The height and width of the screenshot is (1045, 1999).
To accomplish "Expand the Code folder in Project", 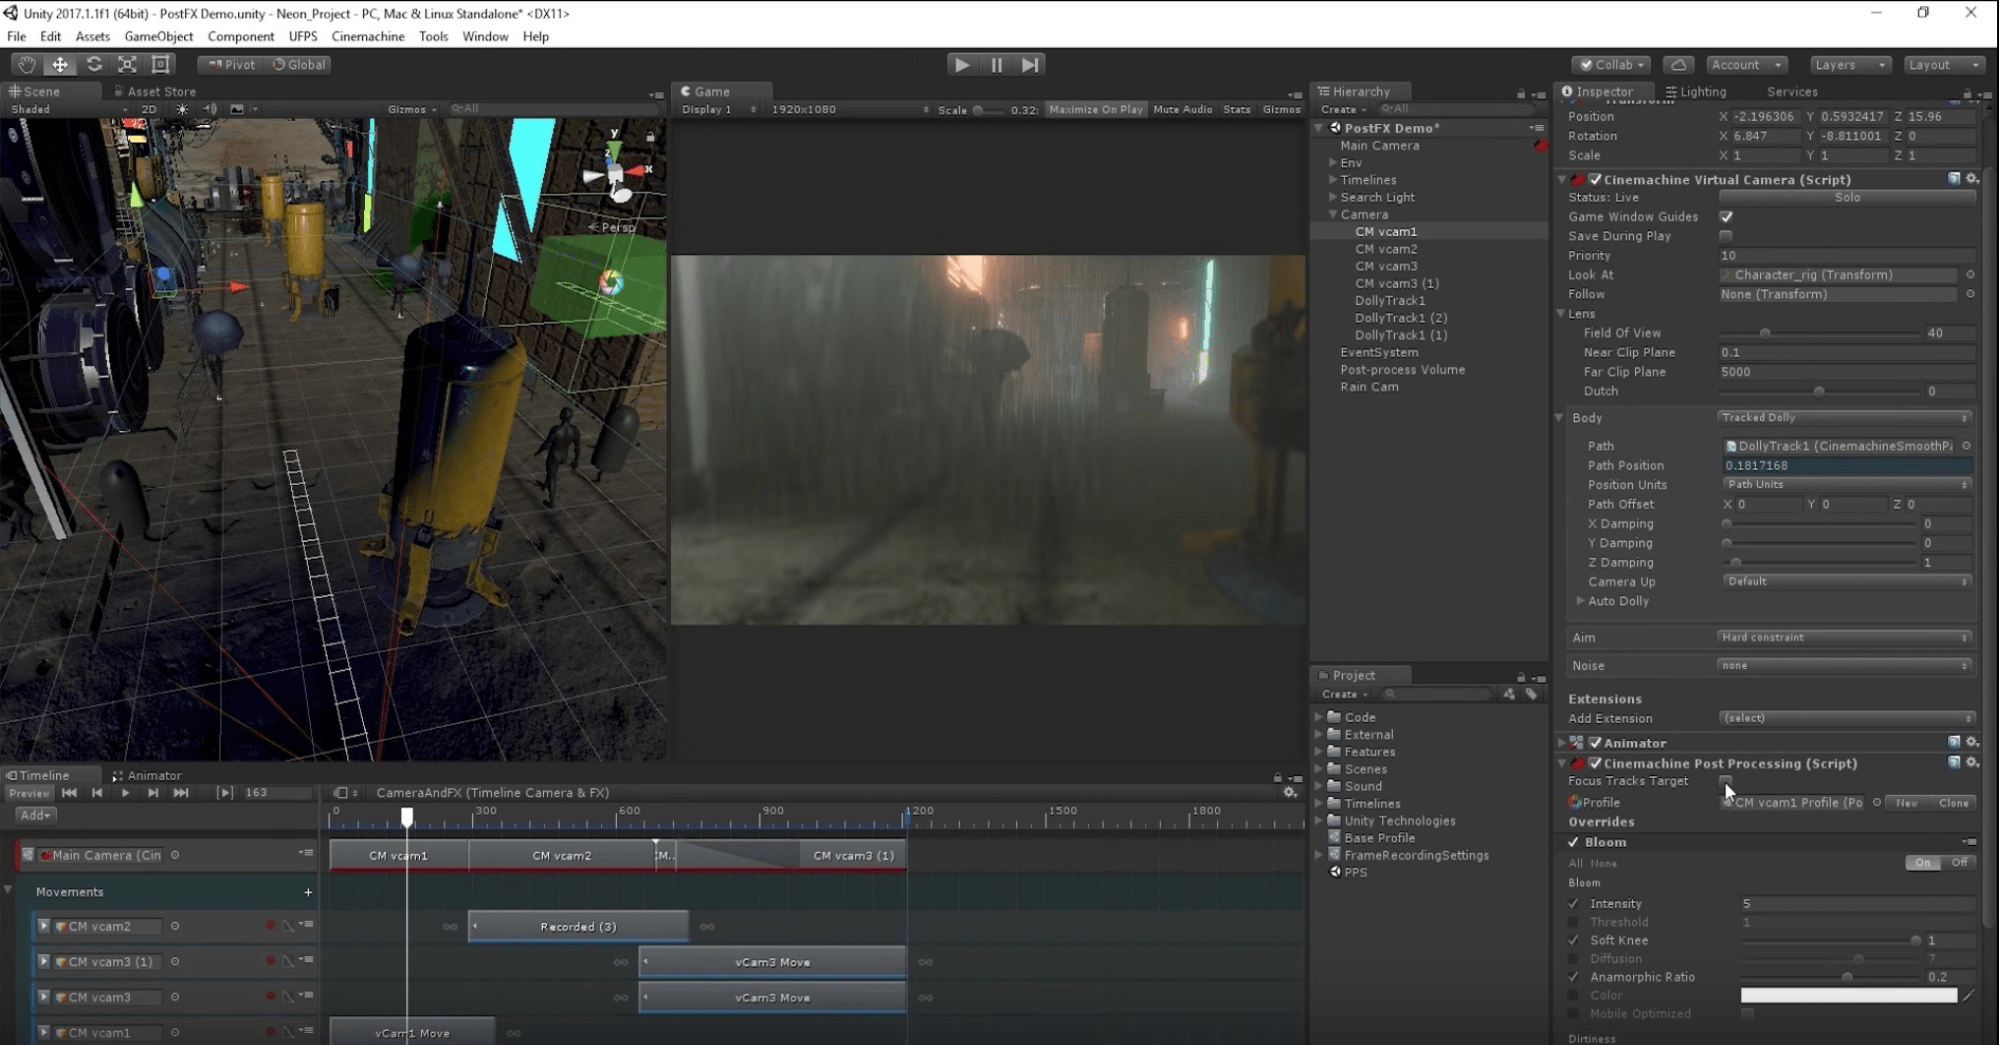I will point(1318,717).
